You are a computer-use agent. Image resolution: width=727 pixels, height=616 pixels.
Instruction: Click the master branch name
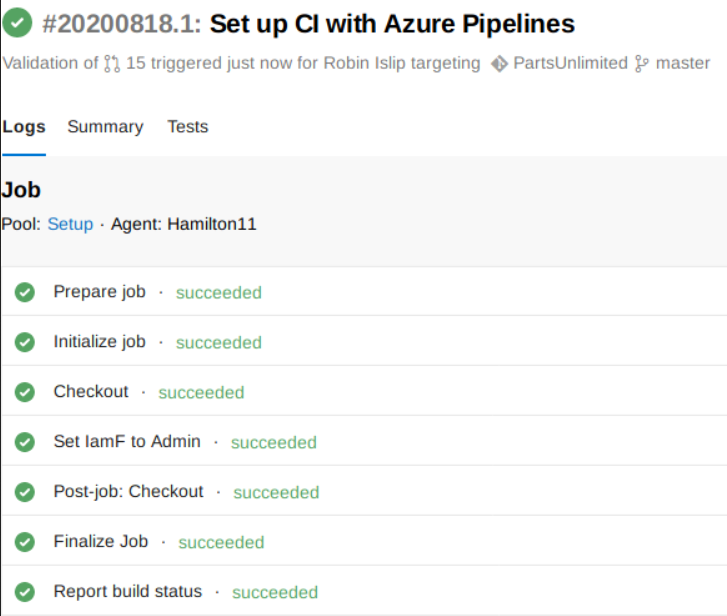683,63
